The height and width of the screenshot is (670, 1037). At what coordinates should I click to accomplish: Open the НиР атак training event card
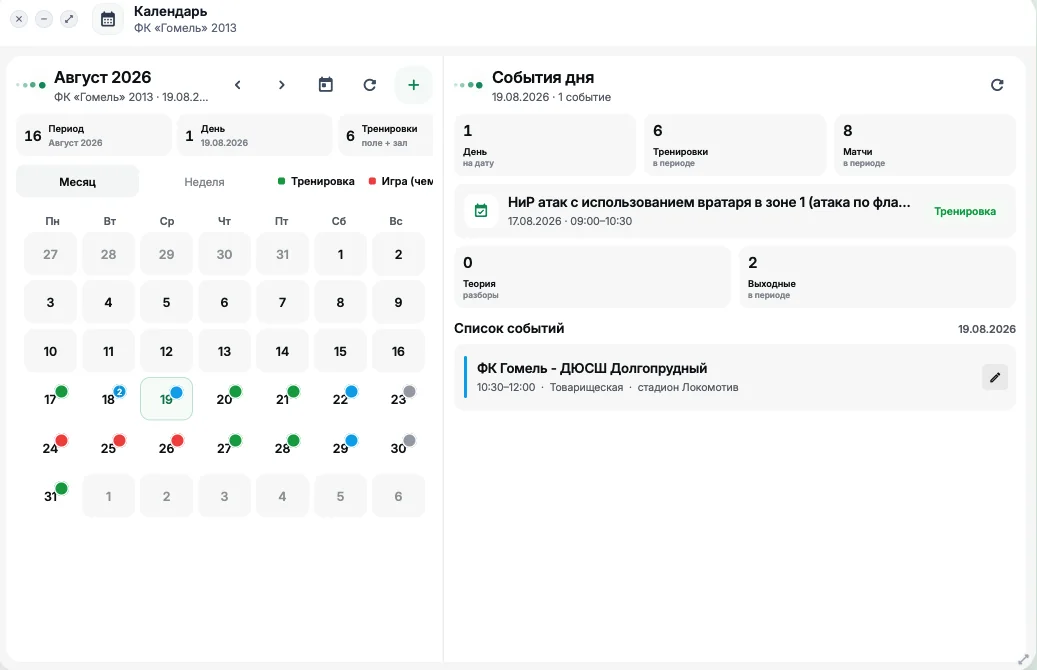click(735, 211)
